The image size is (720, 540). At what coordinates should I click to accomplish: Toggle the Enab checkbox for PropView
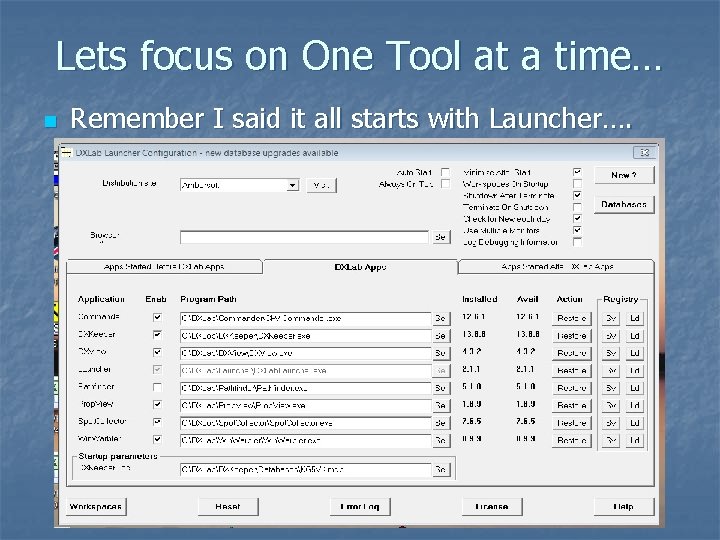point(157,405)
